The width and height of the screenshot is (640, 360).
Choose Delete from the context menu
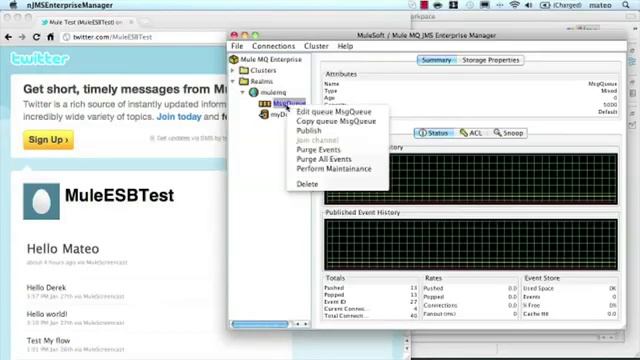(x=307, y=184)
